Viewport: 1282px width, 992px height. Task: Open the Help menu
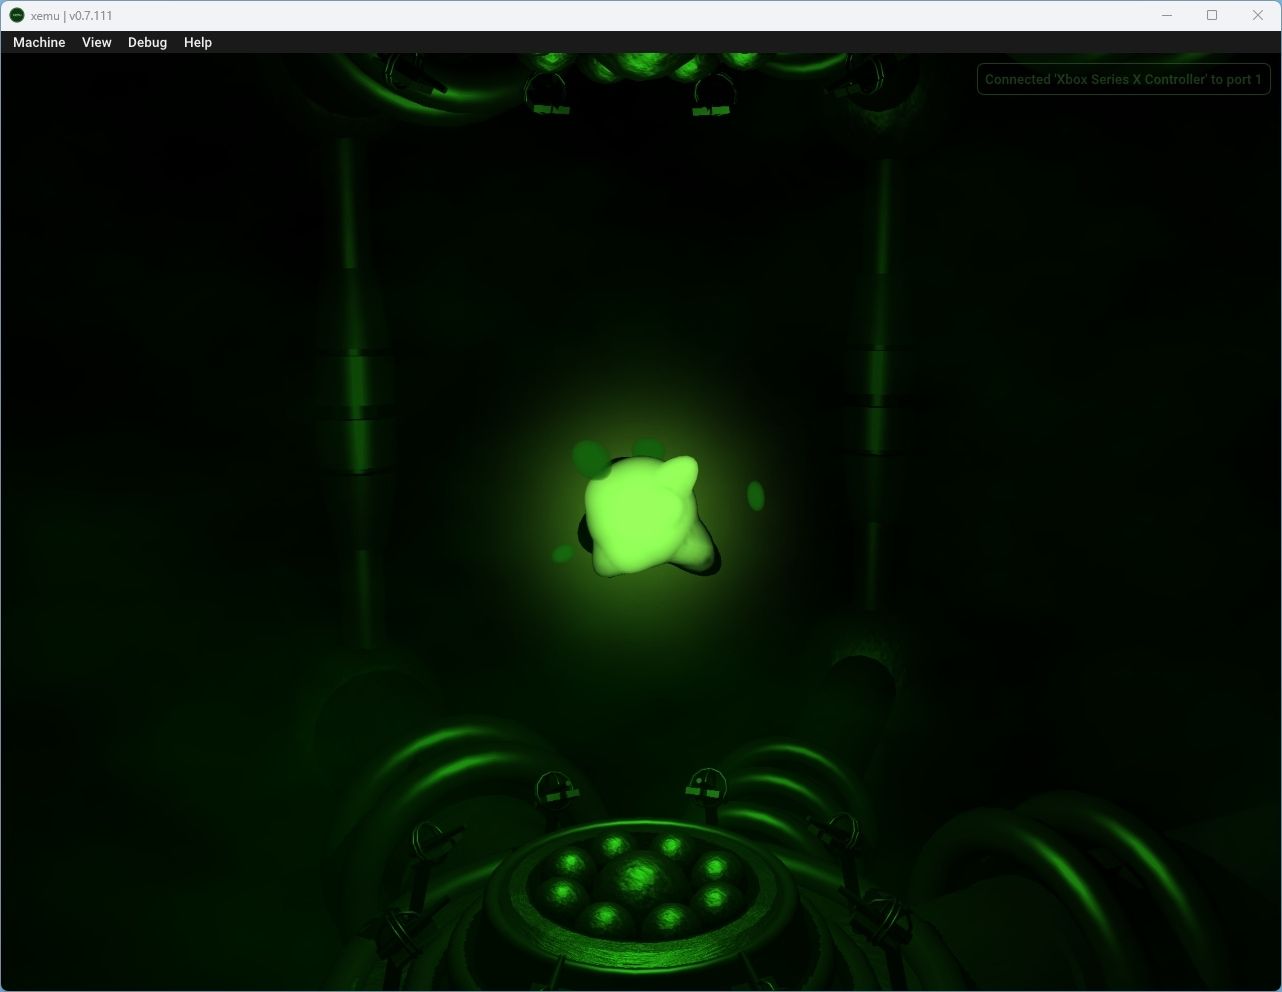(197, 42)
